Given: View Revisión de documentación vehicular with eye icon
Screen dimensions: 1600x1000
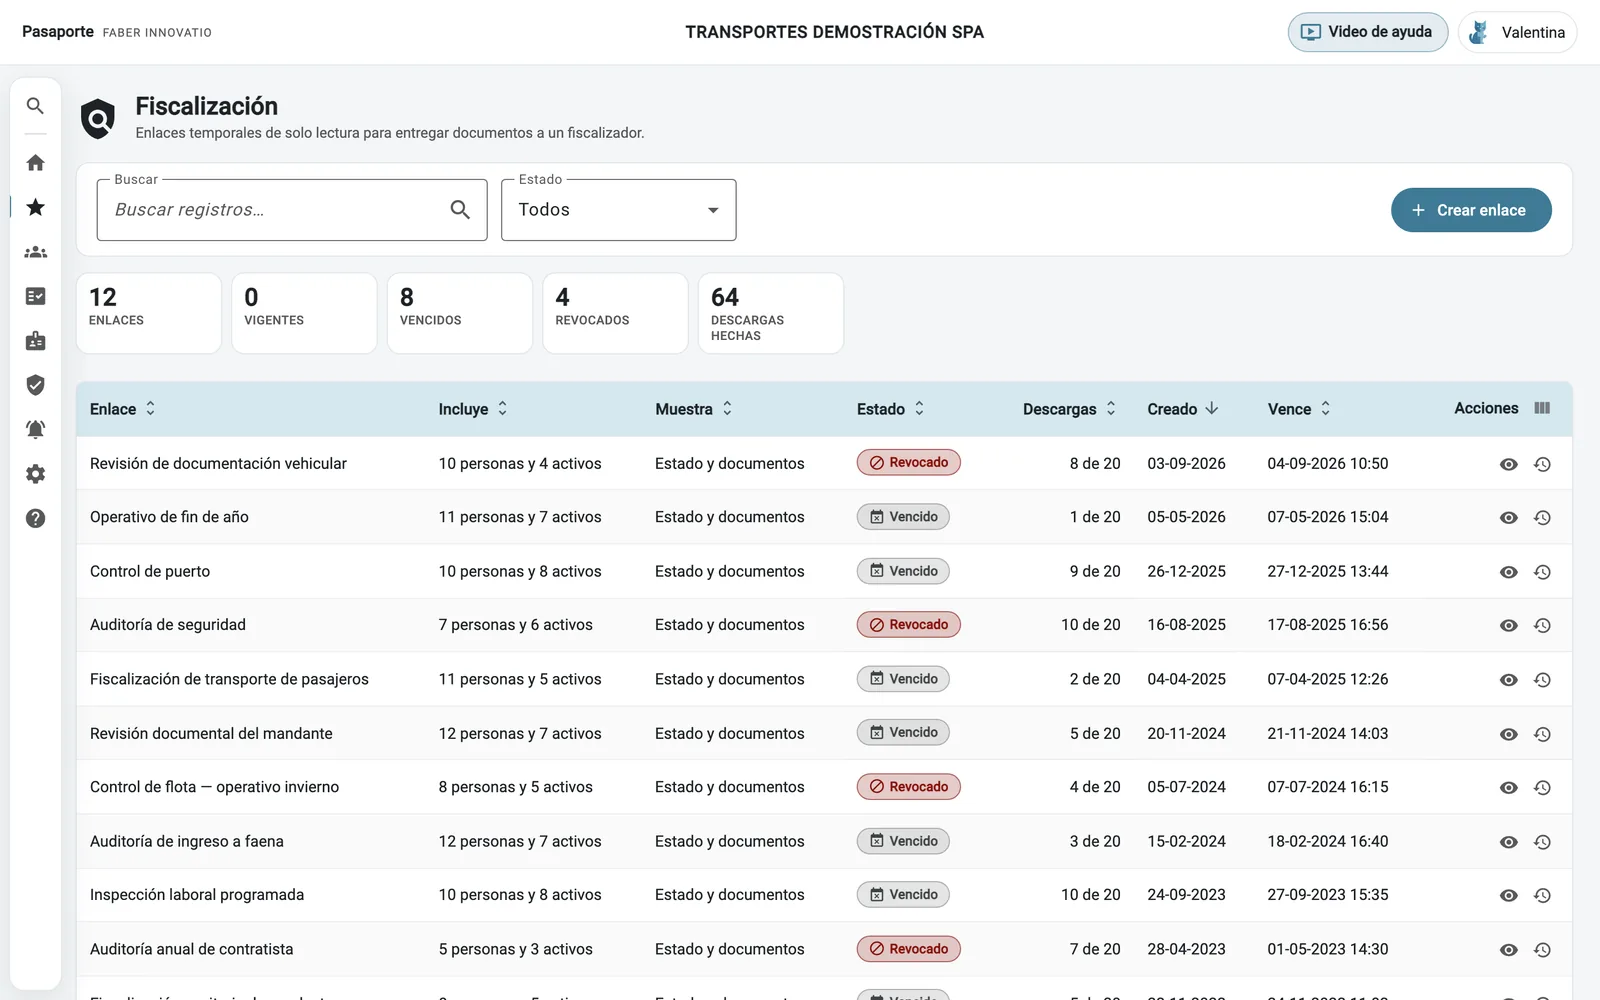Looking at the screenshot, I should (x=1508, y=464).
